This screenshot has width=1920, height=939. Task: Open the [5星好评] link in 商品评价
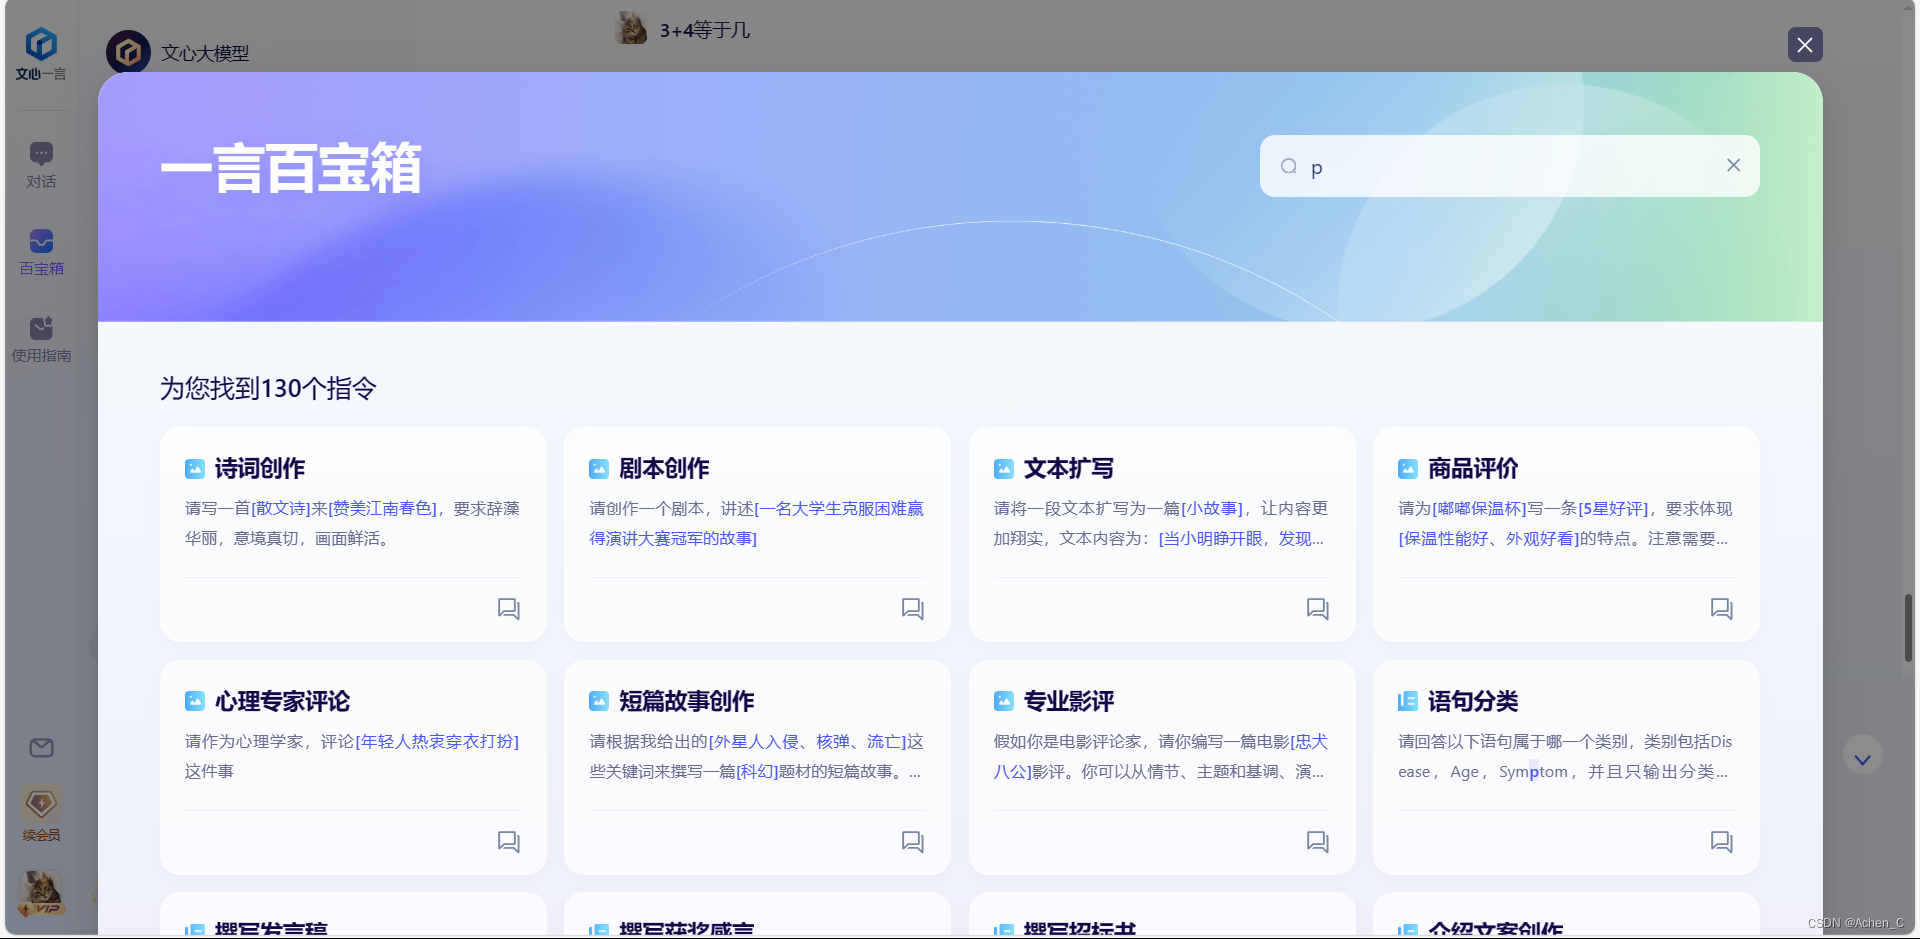tap(1613, 508)
